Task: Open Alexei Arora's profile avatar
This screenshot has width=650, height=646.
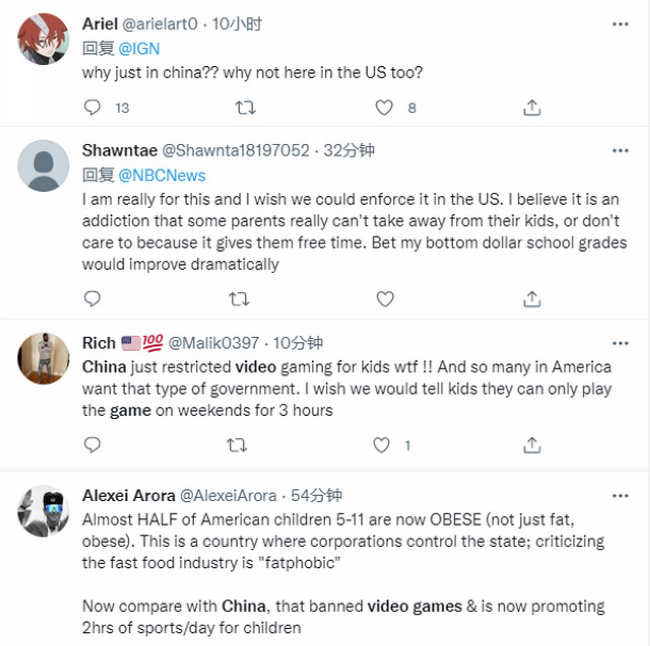Action: coord(43,511)
